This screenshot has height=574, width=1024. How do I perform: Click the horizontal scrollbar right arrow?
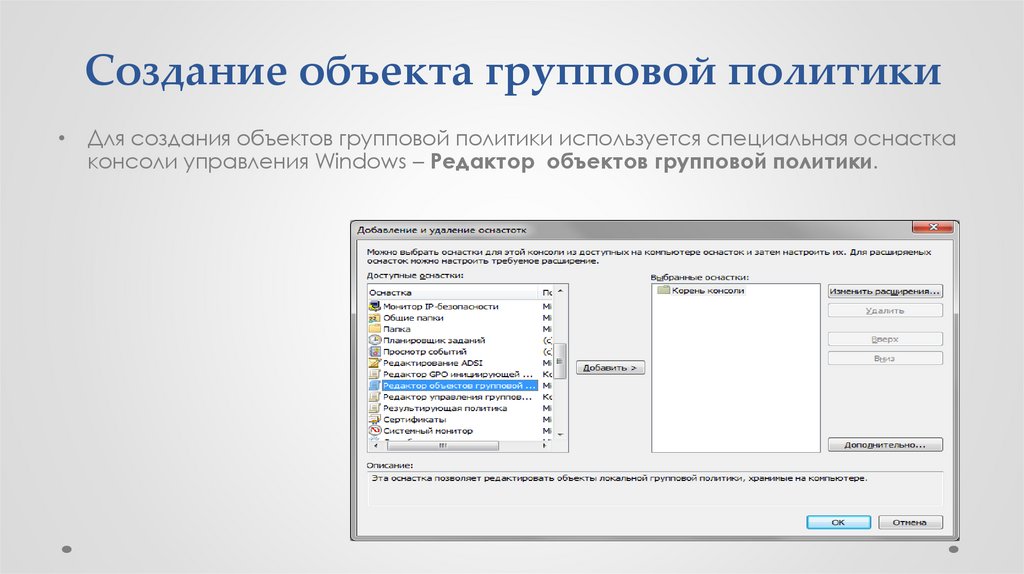[546, 446]
